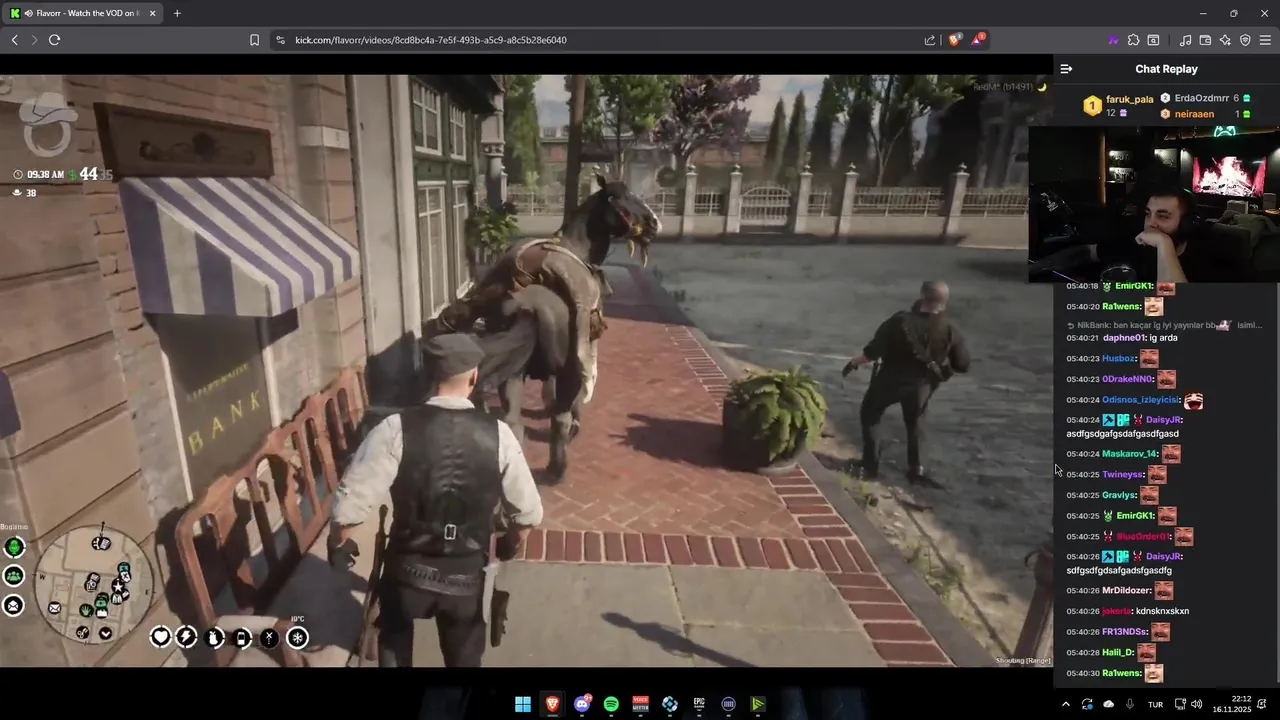Click 0DrakeNN0 username in chat

(x=1128, y=379)
